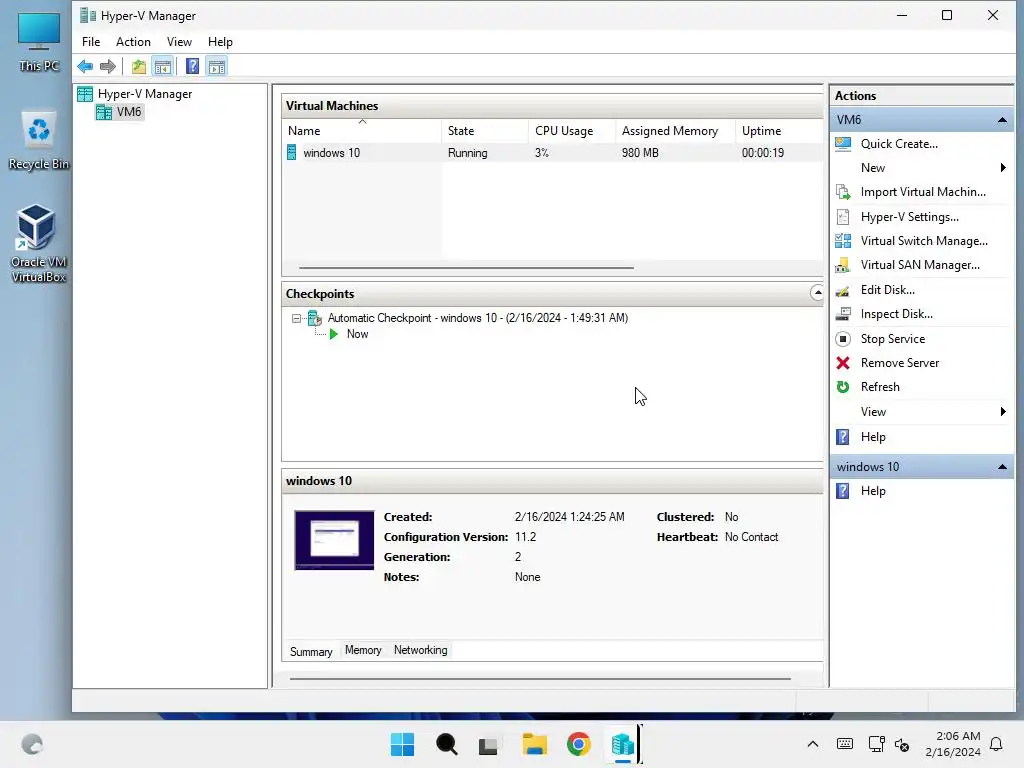The height and width of the screenshot is (768, 1024).
Task: Click the Virtual Machines horizontal scrollbar
Action: click(x=466, y=268)
